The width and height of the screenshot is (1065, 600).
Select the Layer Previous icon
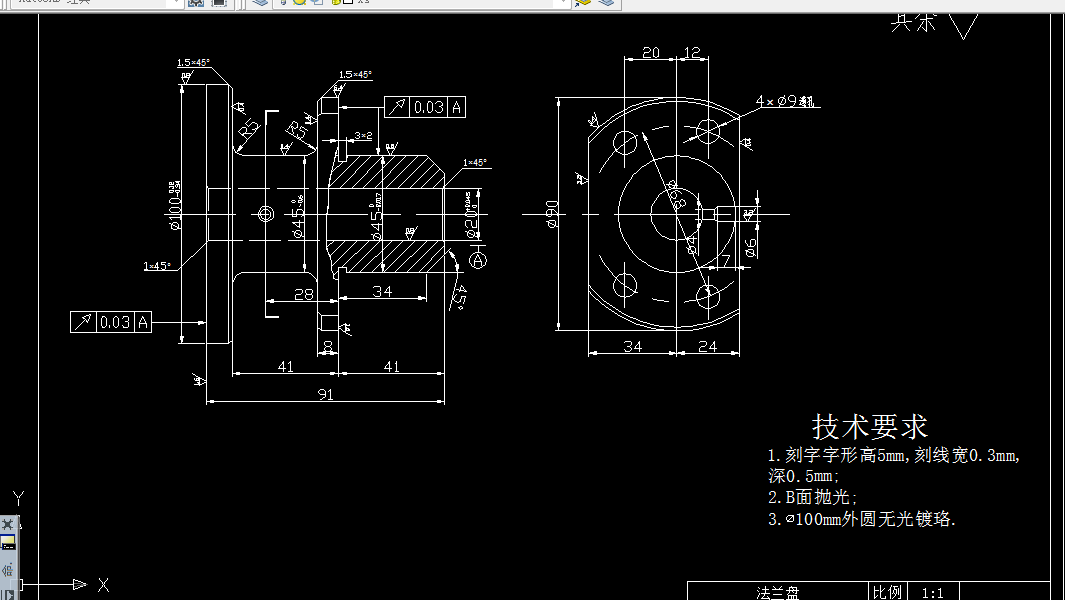pyautogui.click(x=605, y=5)
